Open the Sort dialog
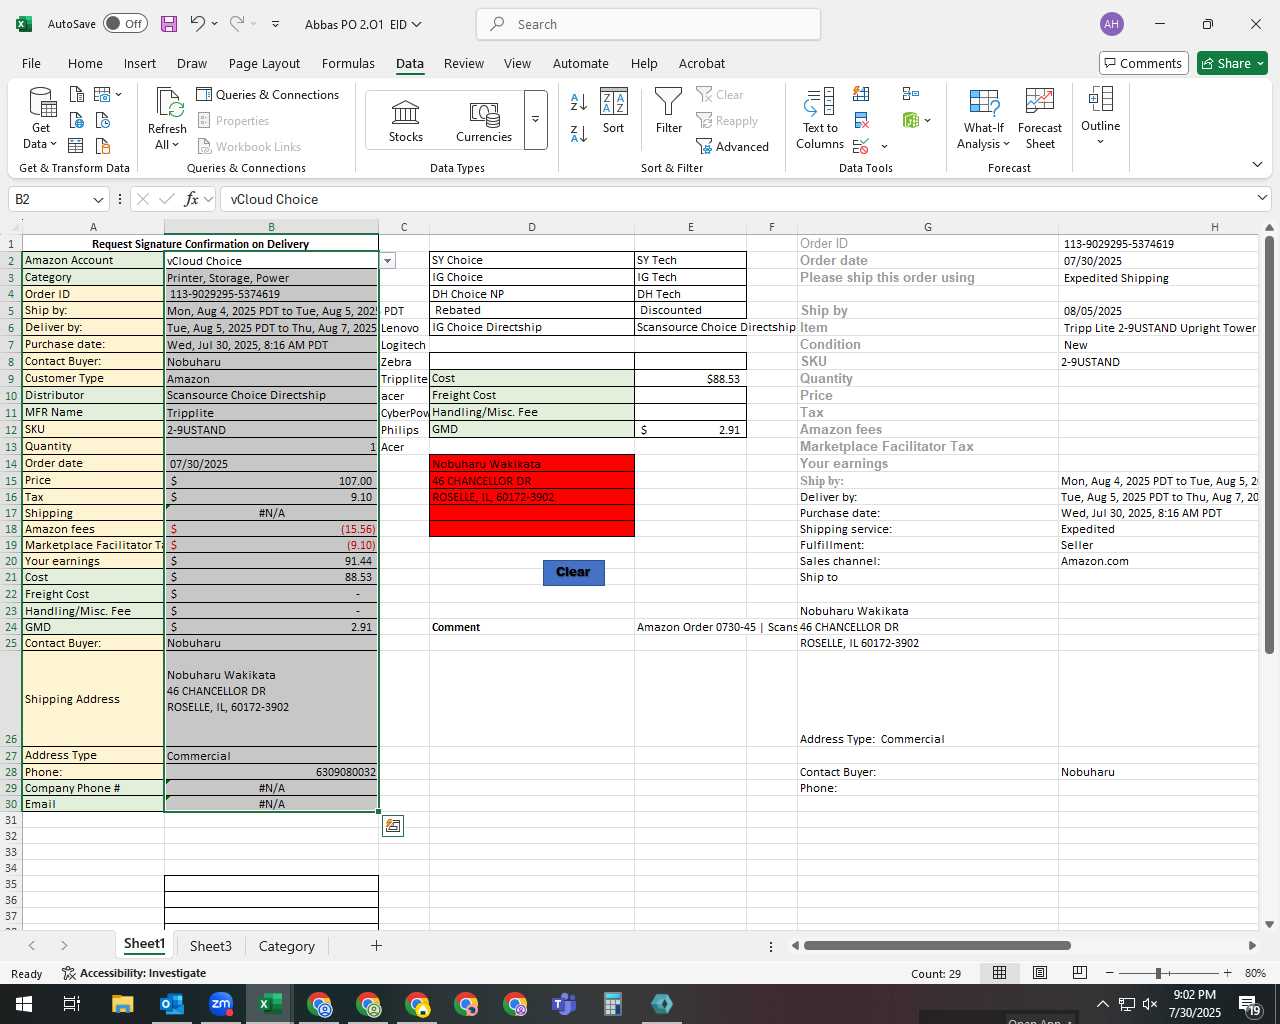This screenshot has width=1280, height=1024. (x=613, y=112)
